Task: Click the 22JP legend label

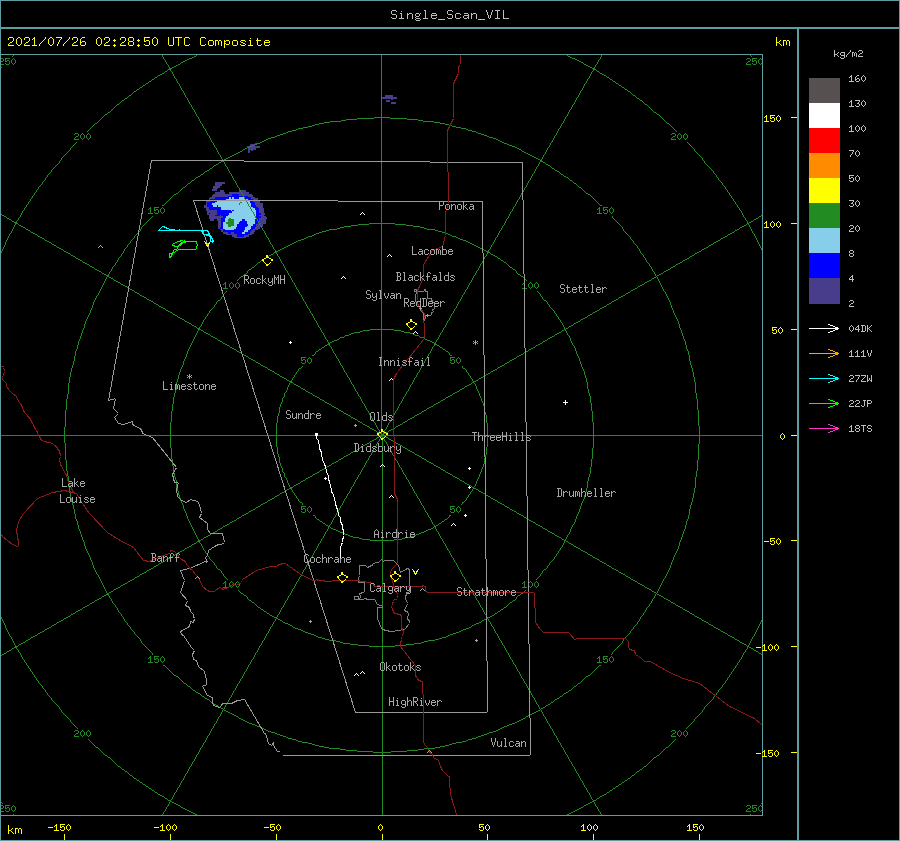Action: [860, 404]
